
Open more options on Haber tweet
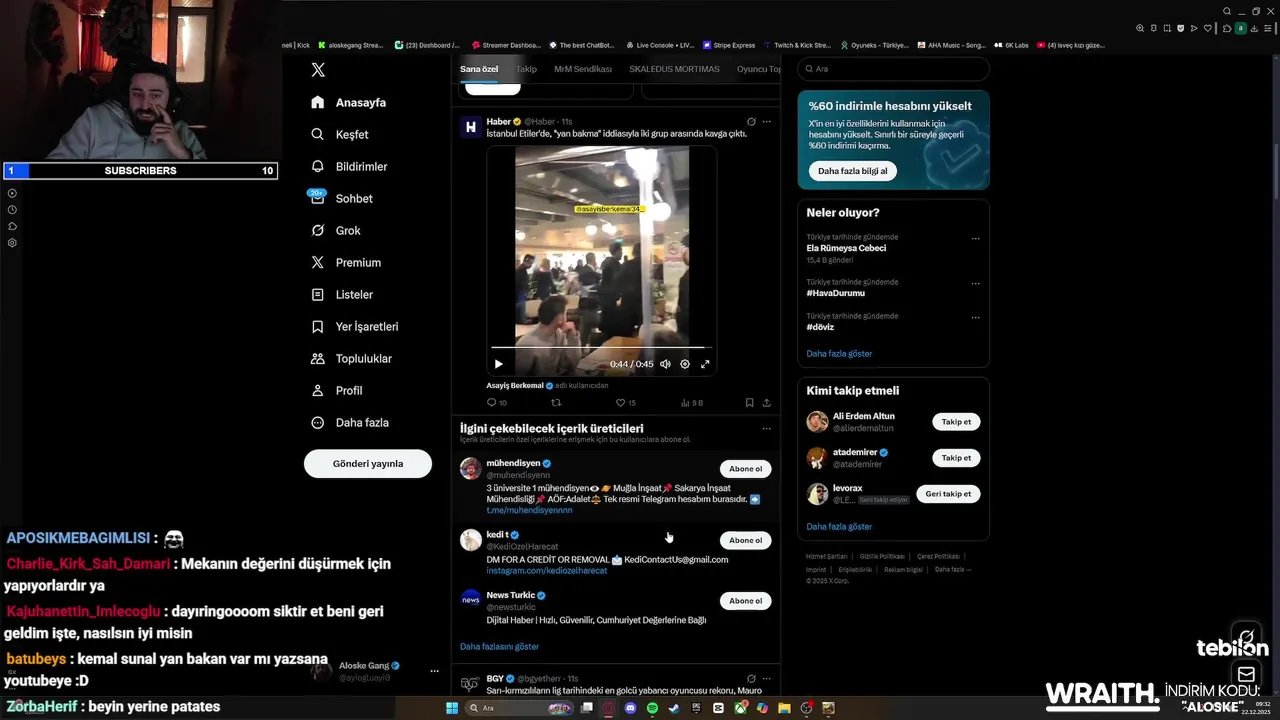click(x=767, y=122)
